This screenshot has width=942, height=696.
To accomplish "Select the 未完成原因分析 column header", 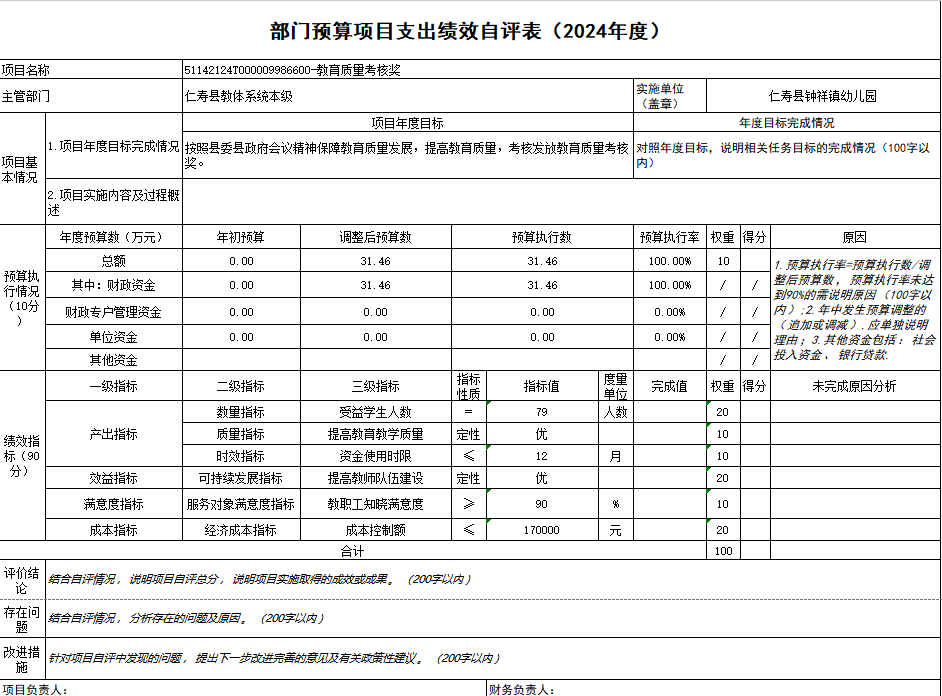I will pyautogui.click(x=854, y=386).
